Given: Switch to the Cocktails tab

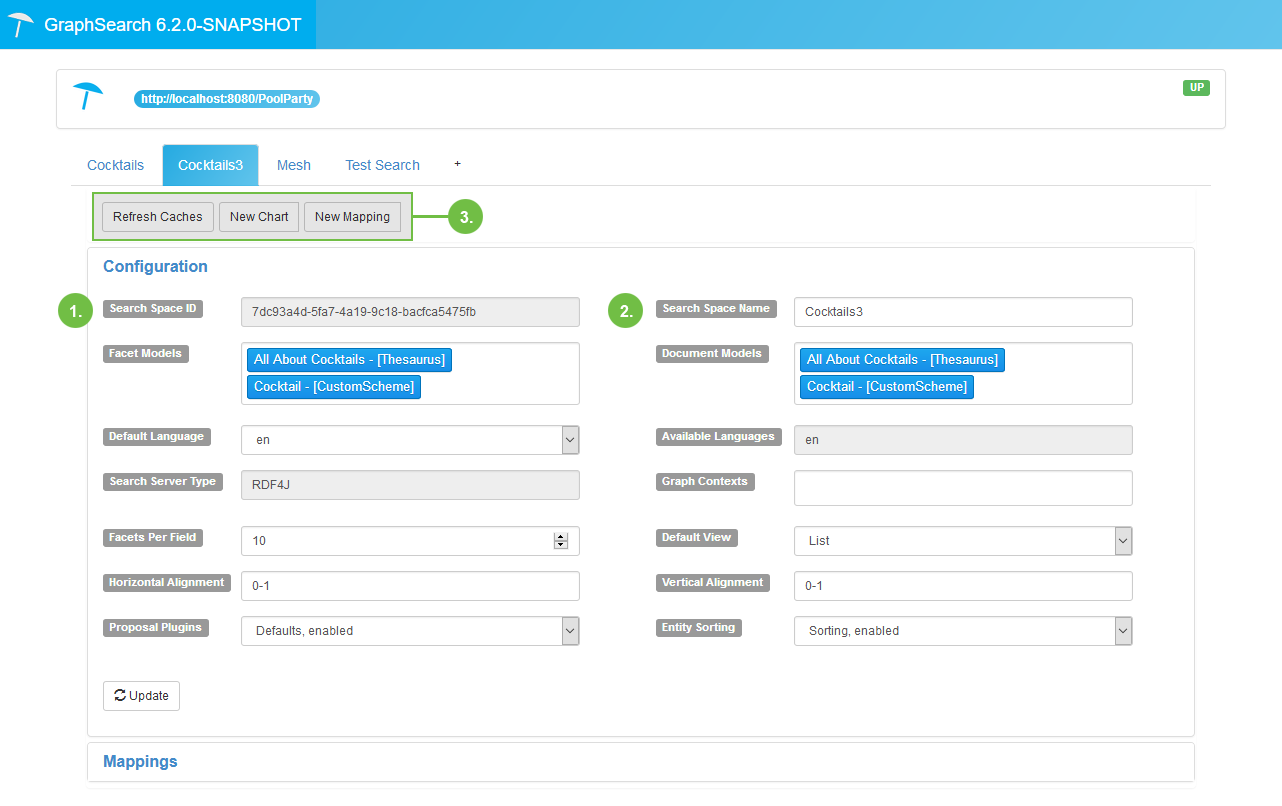Looking at the screenshot, I should (116, 165).
